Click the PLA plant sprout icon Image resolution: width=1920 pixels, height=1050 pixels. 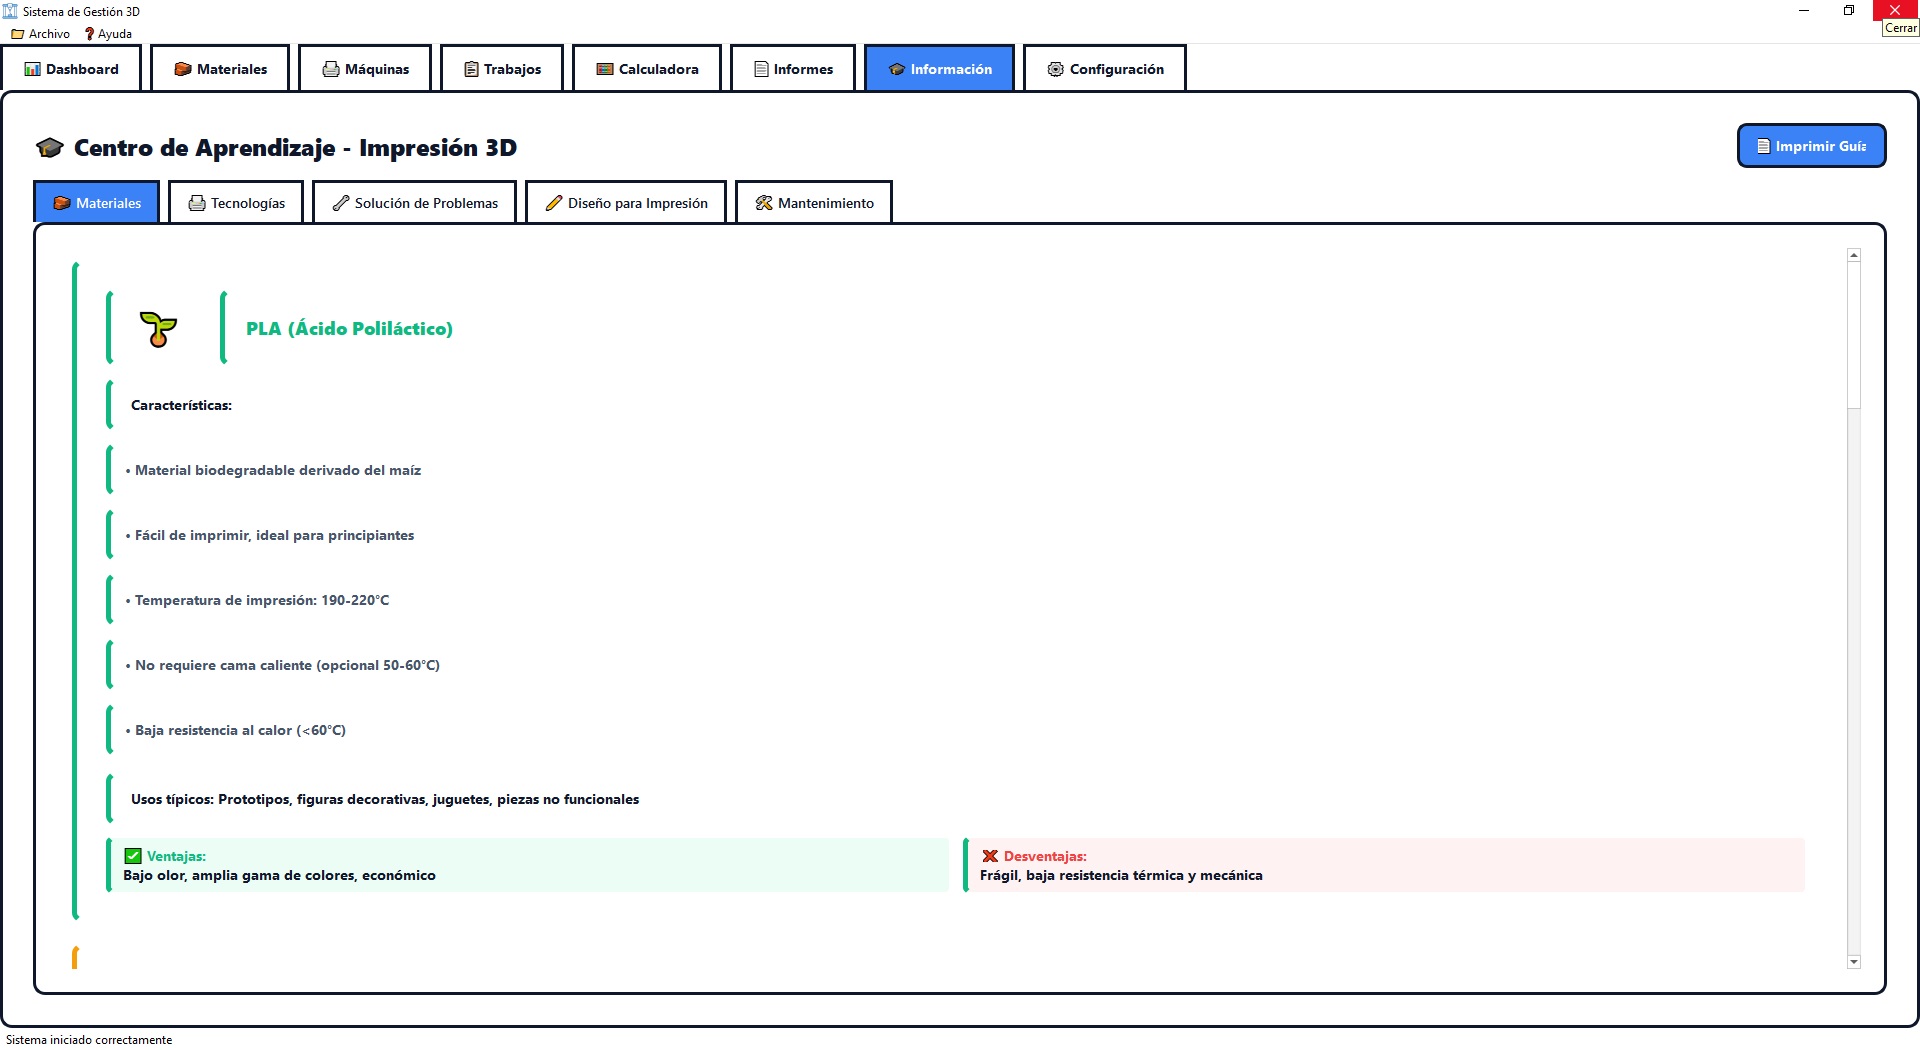[158, 329]
